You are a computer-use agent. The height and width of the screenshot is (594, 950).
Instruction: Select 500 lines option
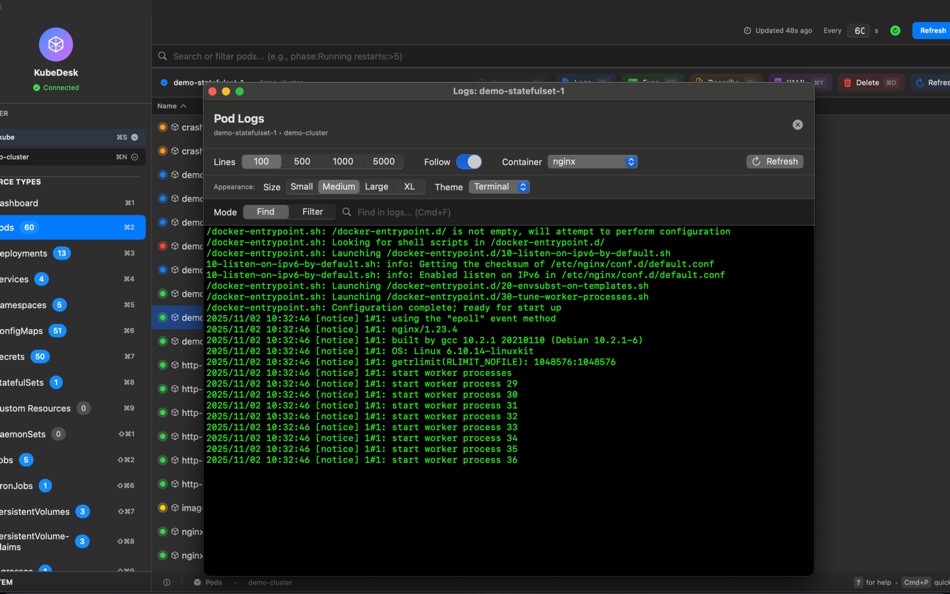[302, 161]
